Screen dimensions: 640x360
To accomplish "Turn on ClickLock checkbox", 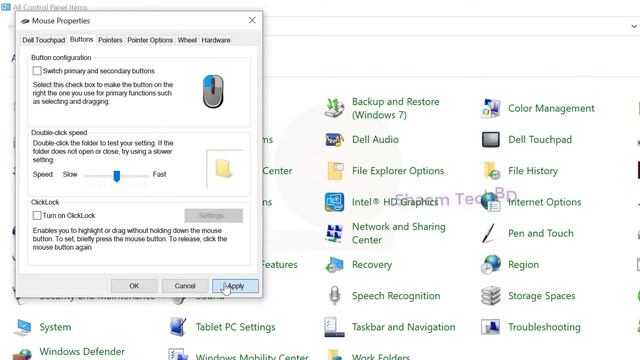I will [37, 215].
